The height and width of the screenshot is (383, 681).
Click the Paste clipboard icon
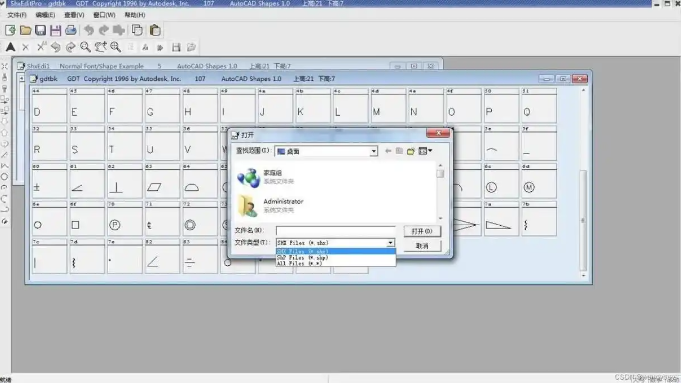tap(155, 30)
